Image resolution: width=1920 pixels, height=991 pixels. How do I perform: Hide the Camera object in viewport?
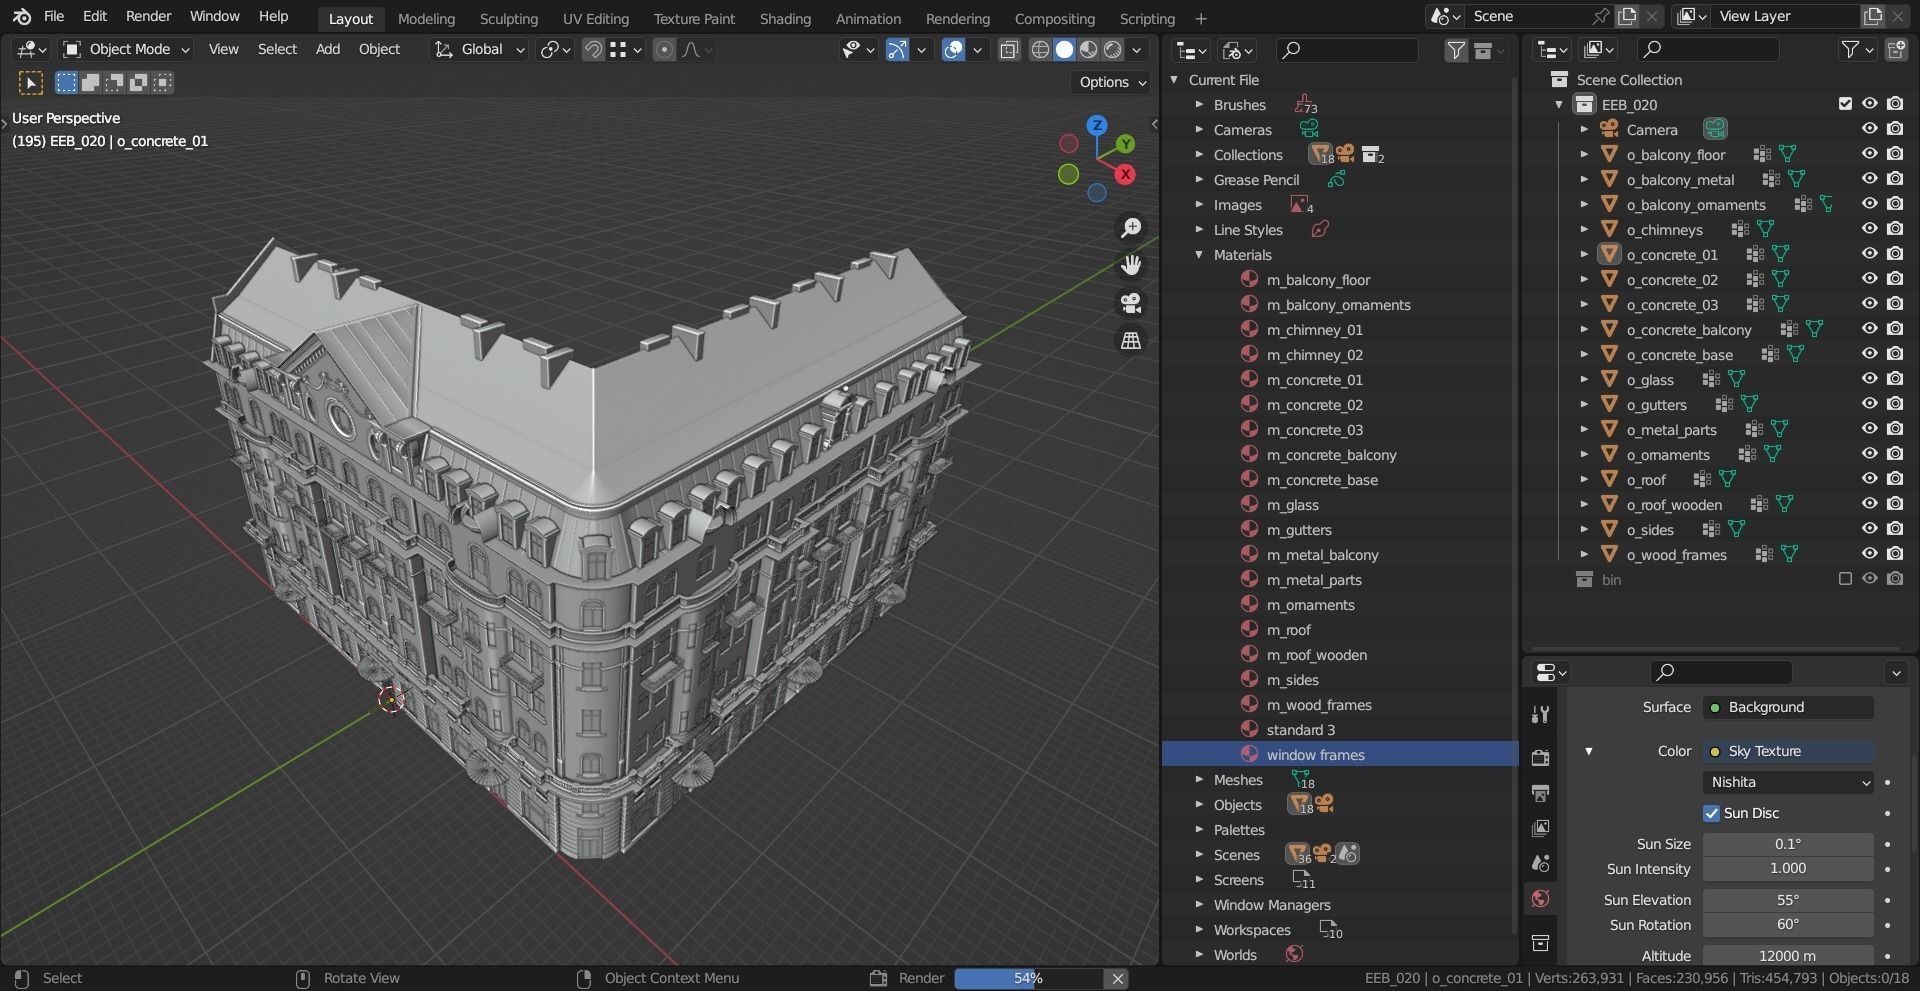[x=1869, y=129]
